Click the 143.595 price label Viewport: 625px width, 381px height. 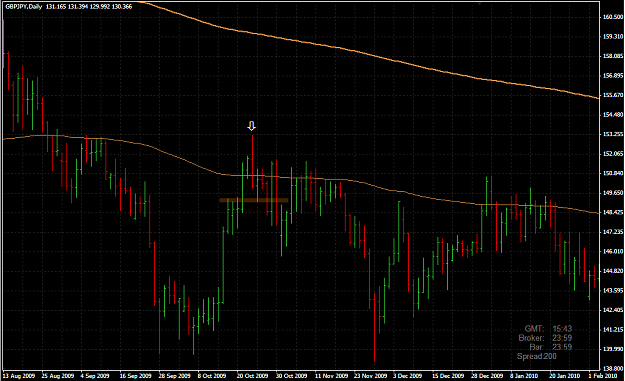click(613, 290)
